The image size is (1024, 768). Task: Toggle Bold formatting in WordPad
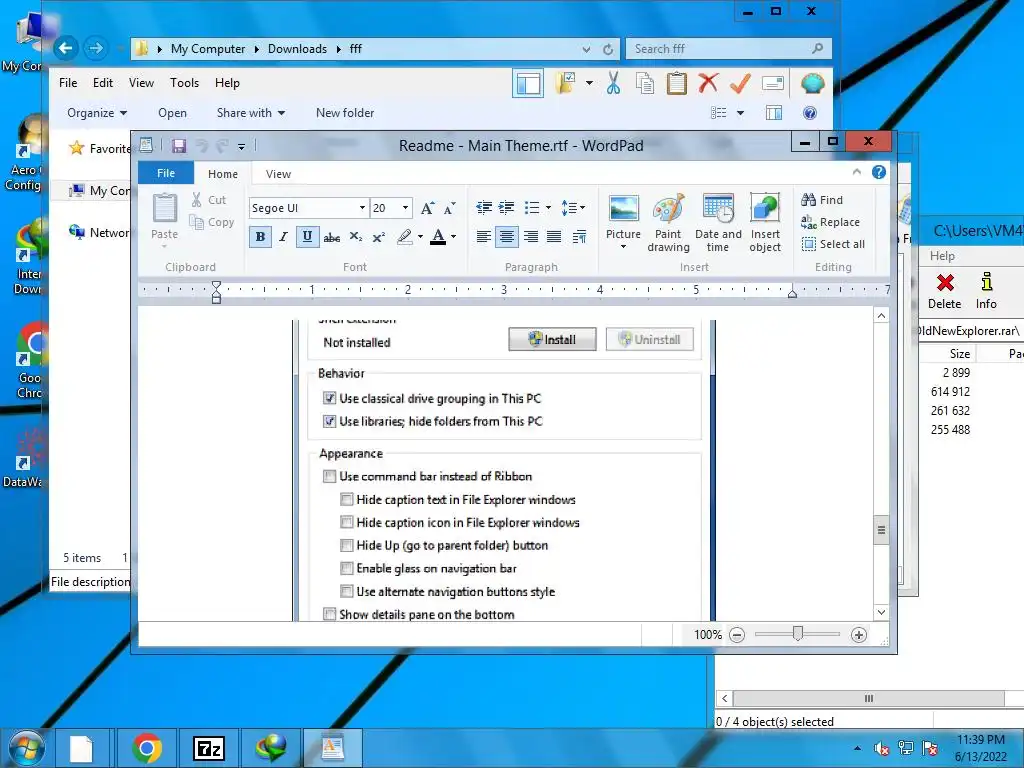pyautogui.click(x=261, y=236)
